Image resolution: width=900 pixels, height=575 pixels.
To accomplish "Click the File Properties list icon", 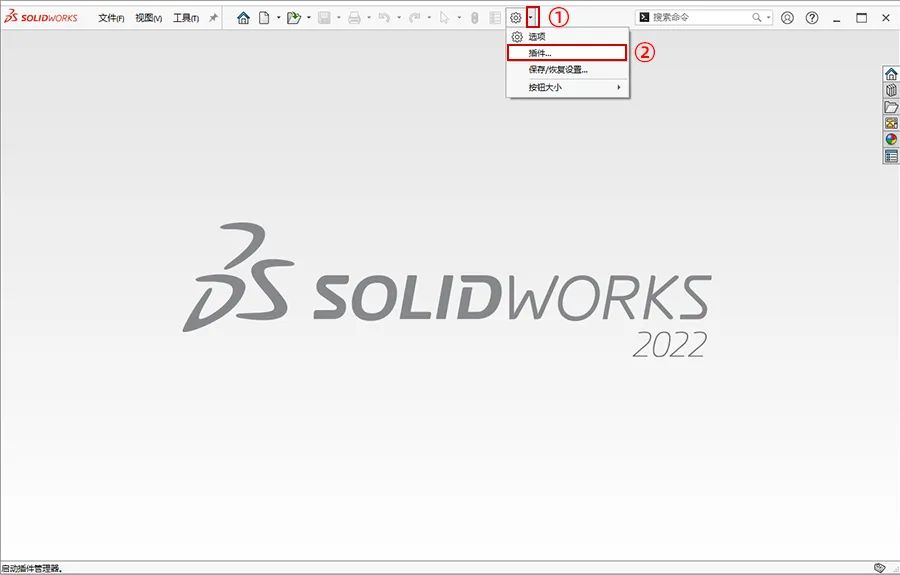I will [x=495, y=18].
